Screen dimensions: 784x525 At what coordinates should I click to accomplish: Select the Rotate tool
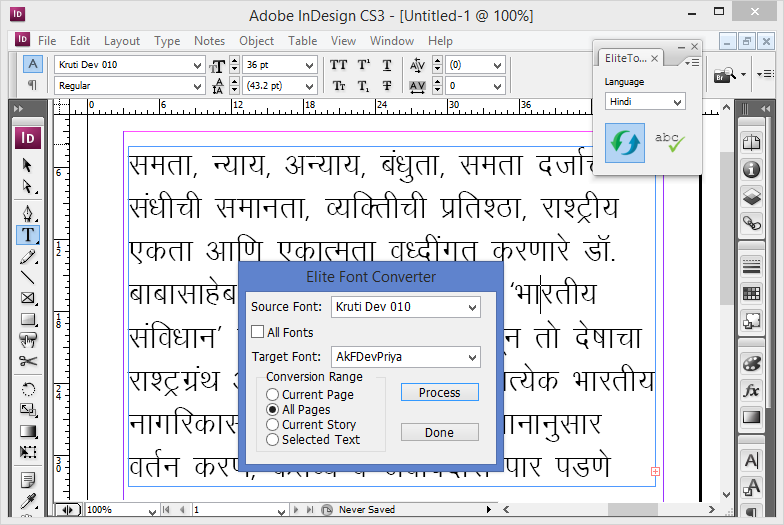pos(27,389)
